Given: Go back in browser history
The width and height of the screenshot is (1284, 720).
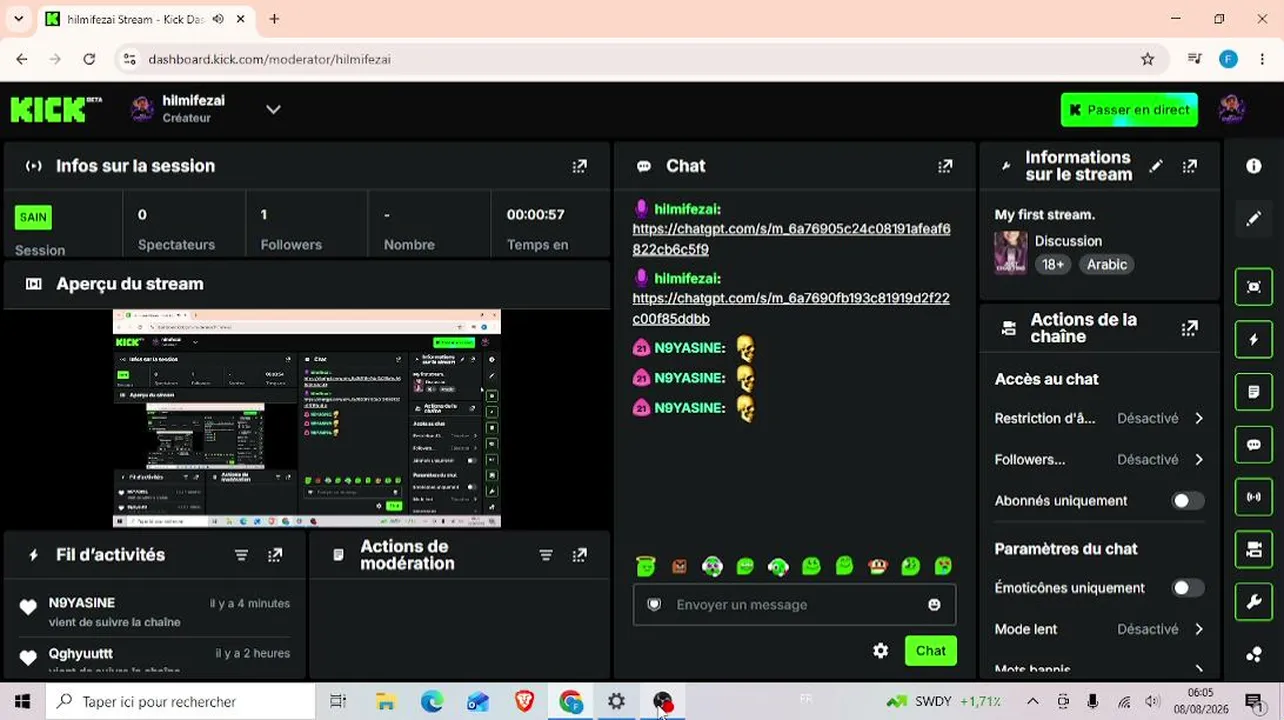Looking at the screenshot, I should (x=22, y=60).
